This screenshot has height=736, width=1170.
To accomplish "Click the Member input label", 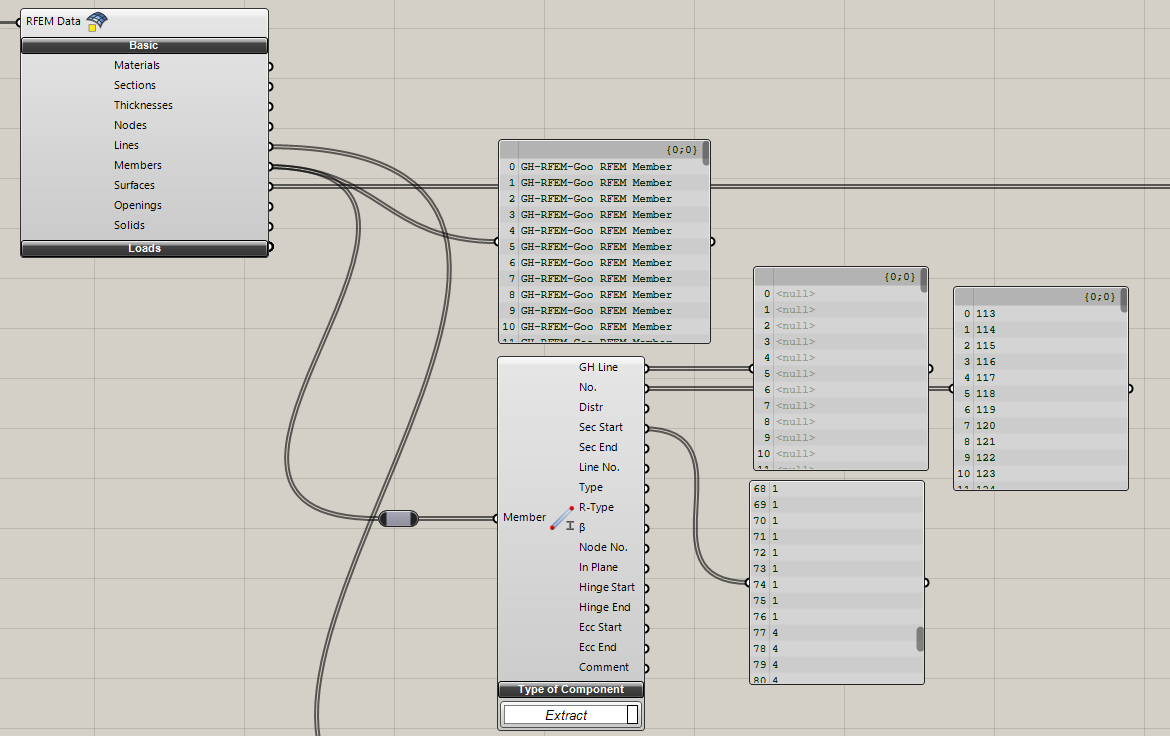I will point(525,517).
